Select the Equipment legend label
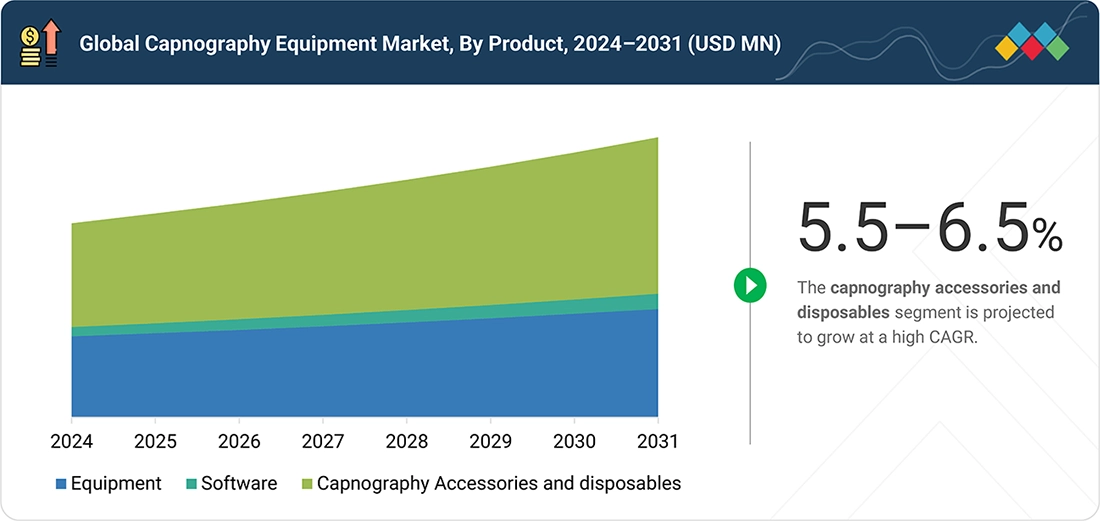1100x521 pixels. (116, 484)
